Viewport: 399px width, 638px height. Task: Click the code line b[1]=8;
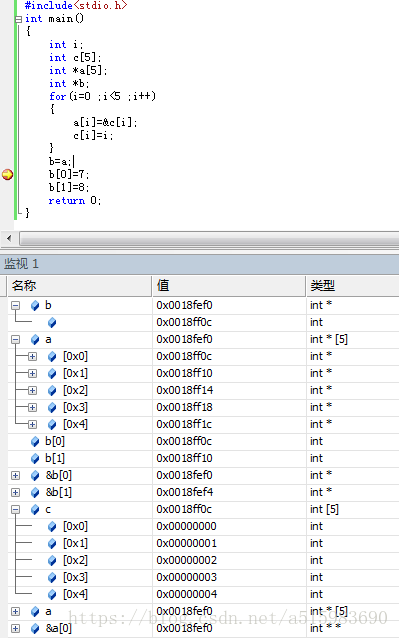tap(69, 187)
